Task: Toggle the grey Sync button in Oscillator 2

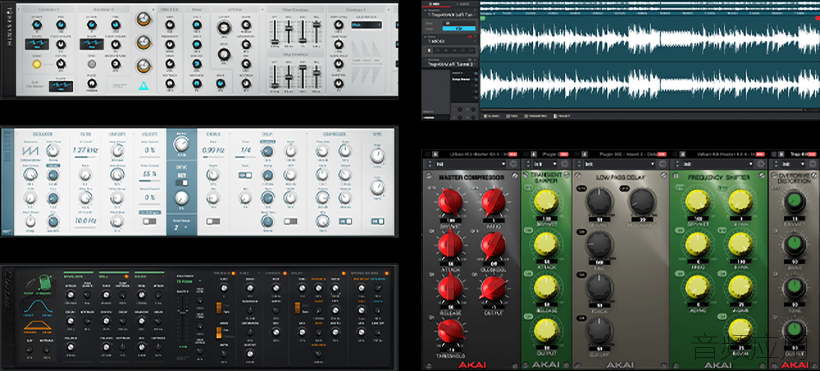Action: [x=92, y=64]
